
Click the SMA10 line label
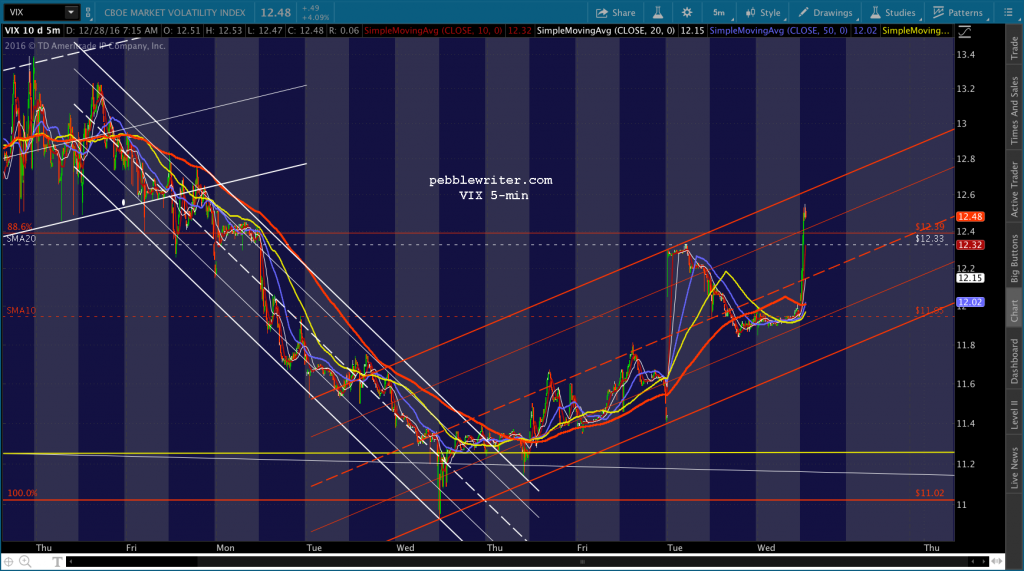[x=22, y=310]
